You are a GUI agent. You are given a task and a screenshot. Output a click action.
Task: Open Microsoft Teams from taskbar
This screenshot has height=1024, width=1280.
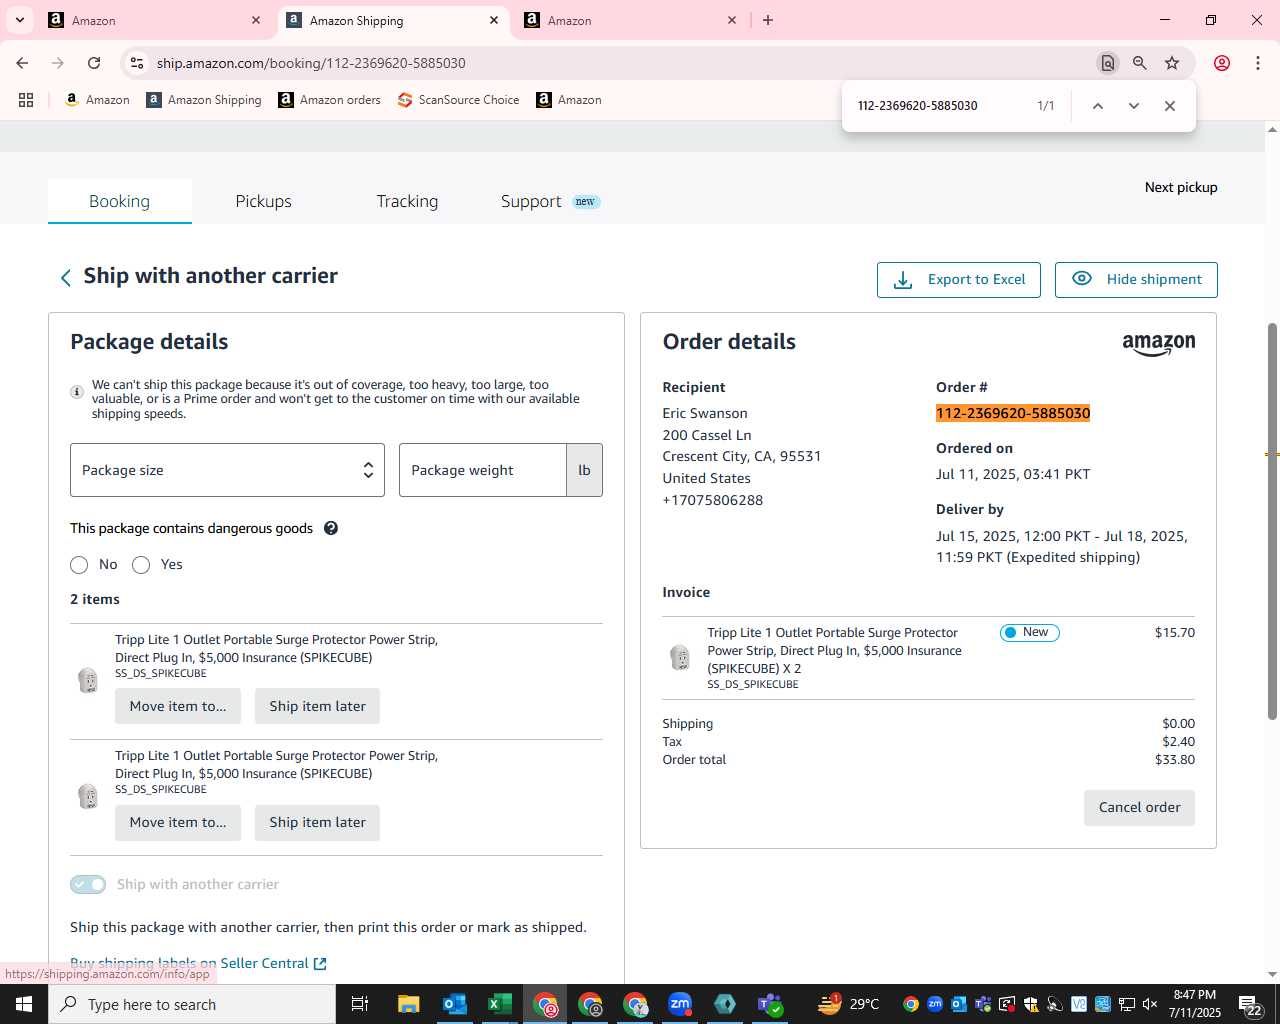770,1004
